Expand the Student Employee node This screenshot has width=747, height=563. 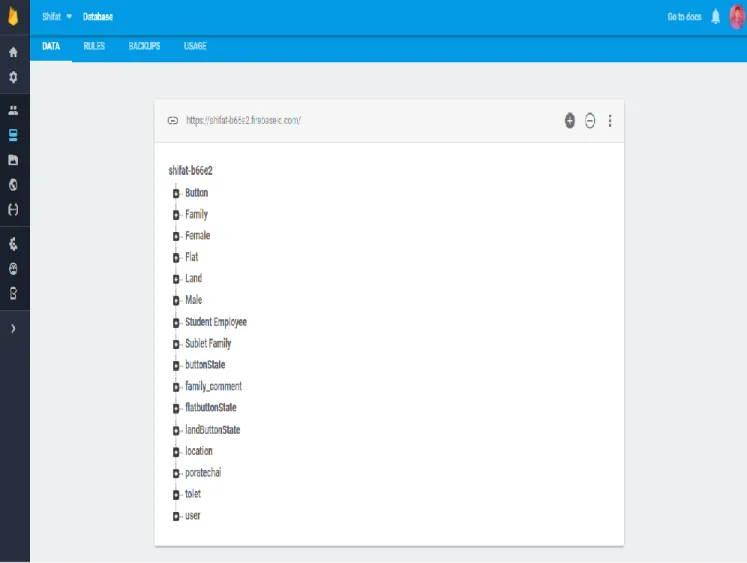pos(176,322)
